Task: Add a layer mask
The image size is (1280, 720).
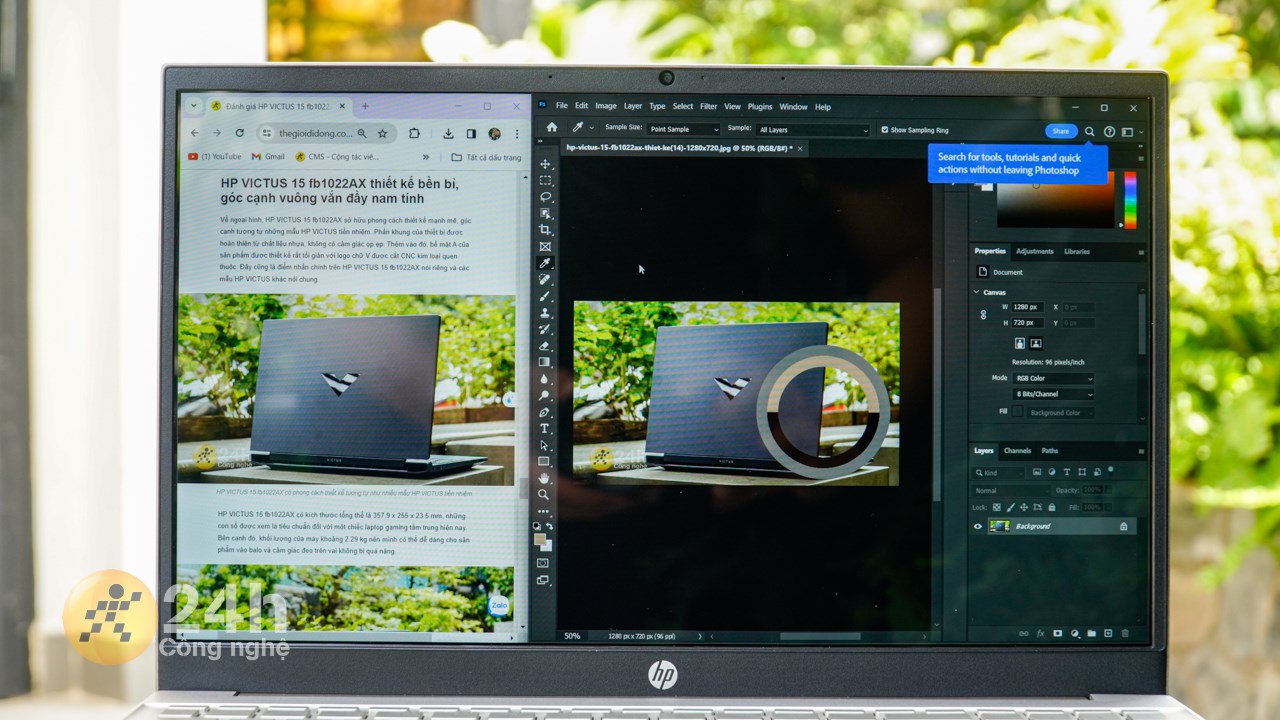Action: click(1058, 633)
